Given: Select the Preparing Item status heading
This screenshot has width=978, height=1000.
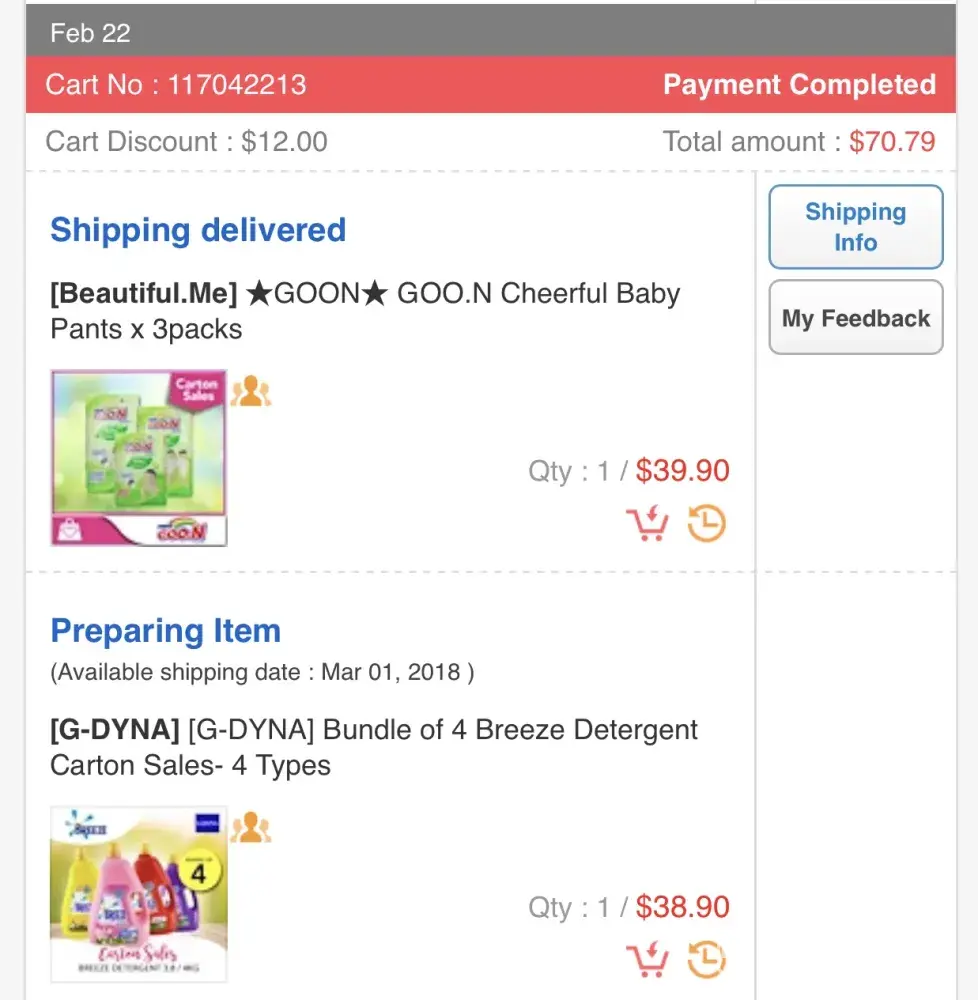Looking at the screenshot, I should click(x=166, y=631).
